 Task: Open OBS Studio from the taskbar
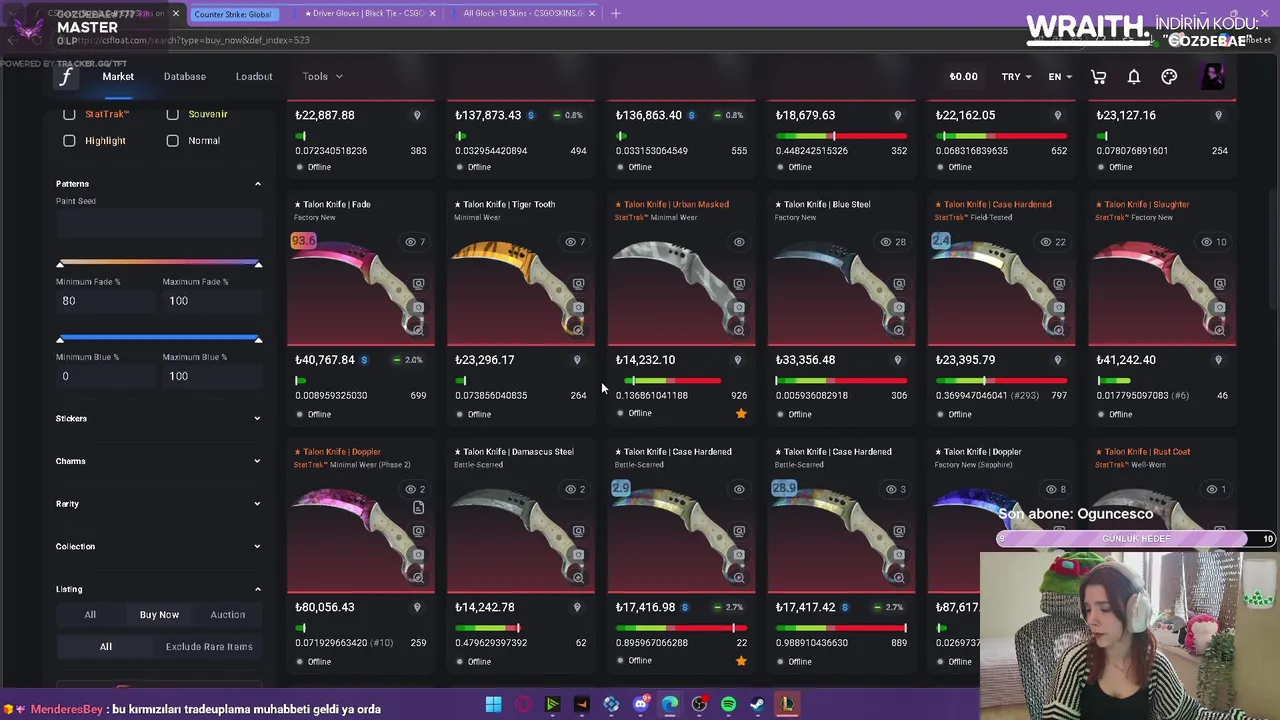coord(699,705)
